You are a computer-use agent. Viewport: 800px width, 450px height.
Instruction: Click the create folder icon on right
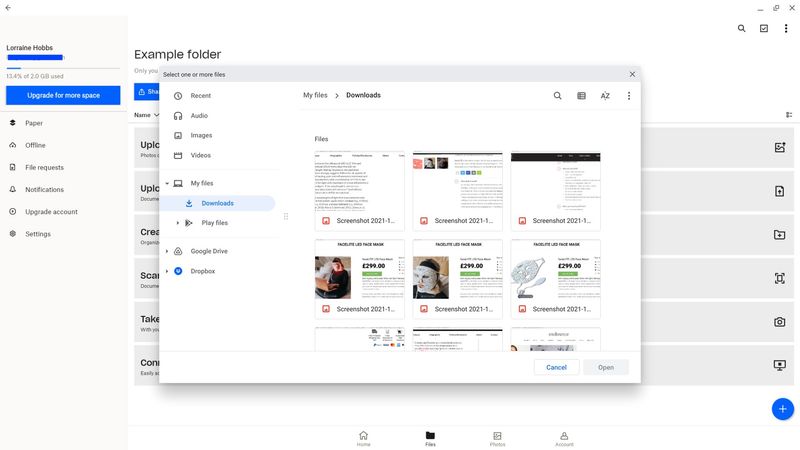pyautogui.click(x=780, y=235)
